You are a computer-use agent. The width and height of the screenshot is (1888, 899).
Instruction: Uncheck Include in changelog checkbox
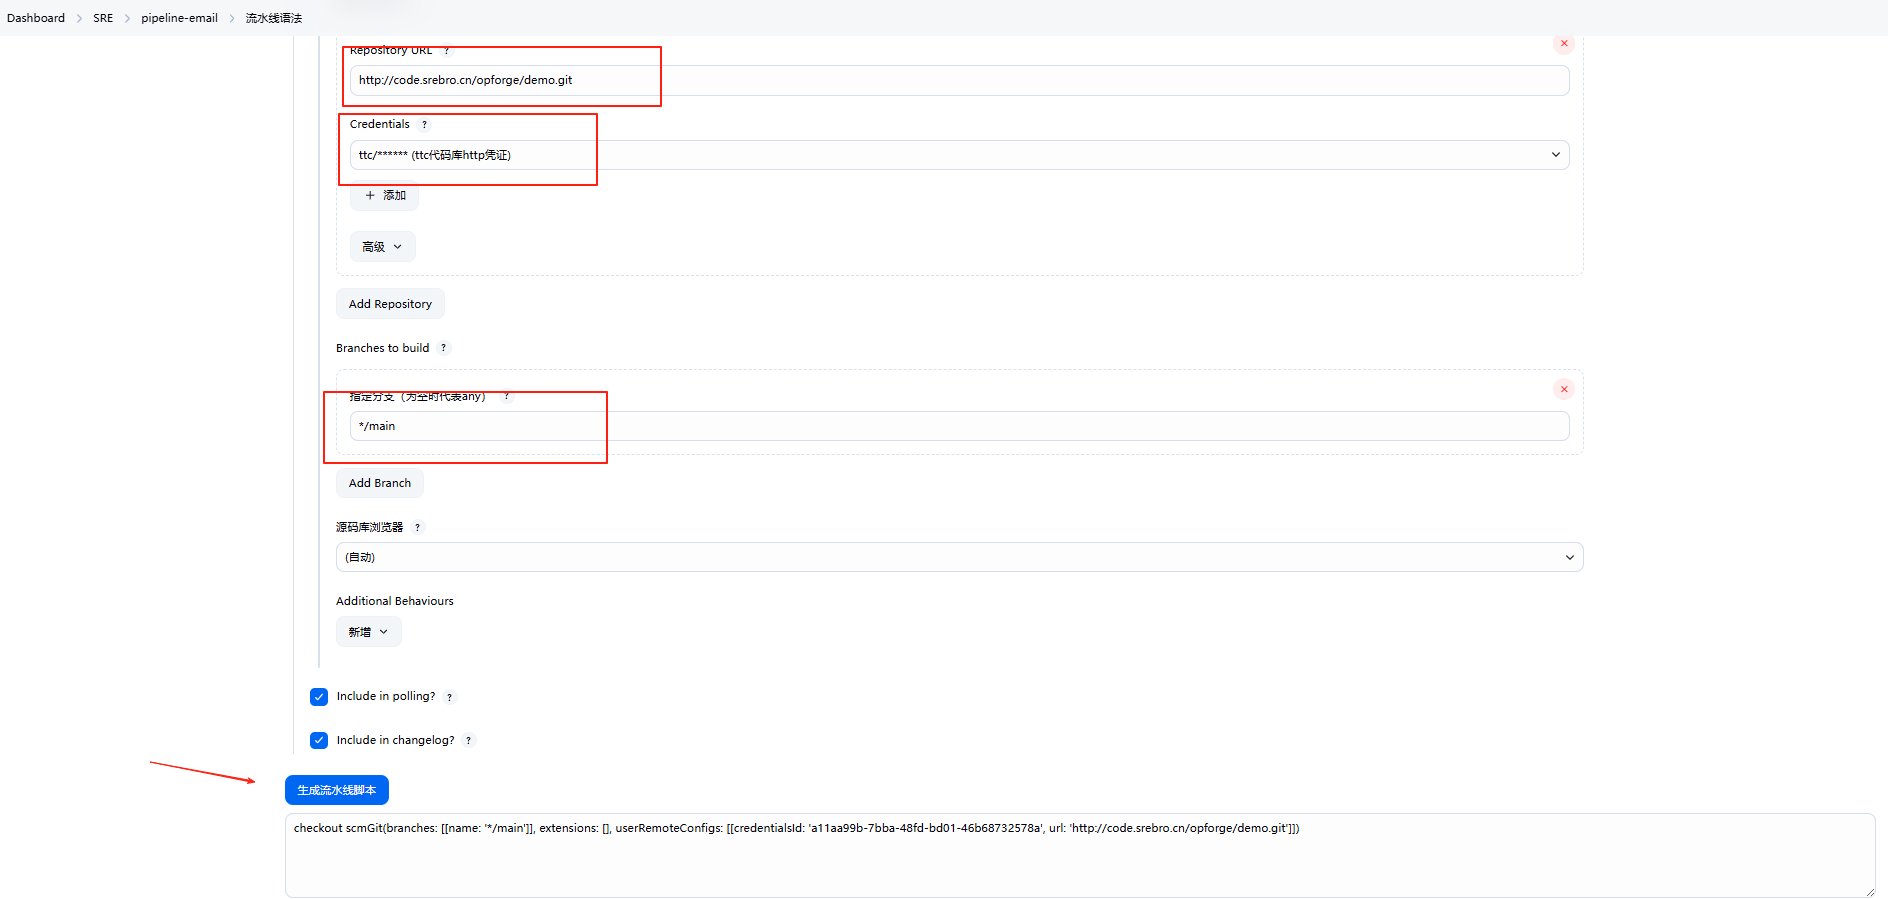[x=319, y=741]
